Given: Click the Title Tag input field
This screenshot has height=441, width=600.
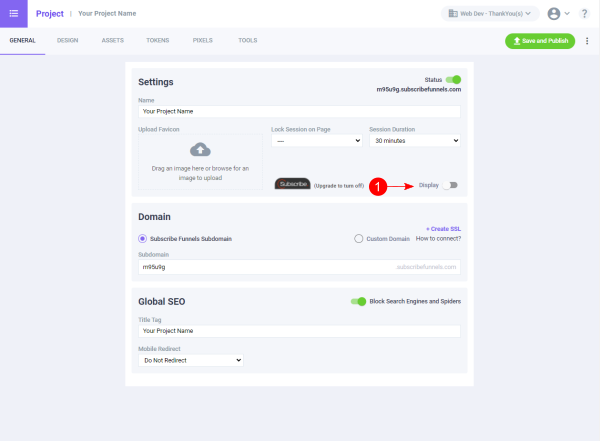Looking at the screenshot, I should point(299,330).
